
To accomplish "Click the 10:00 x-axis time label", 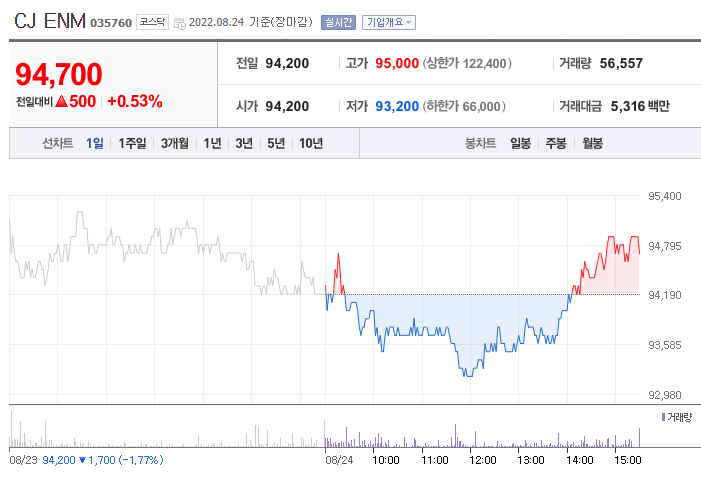I will click(386, 460).
